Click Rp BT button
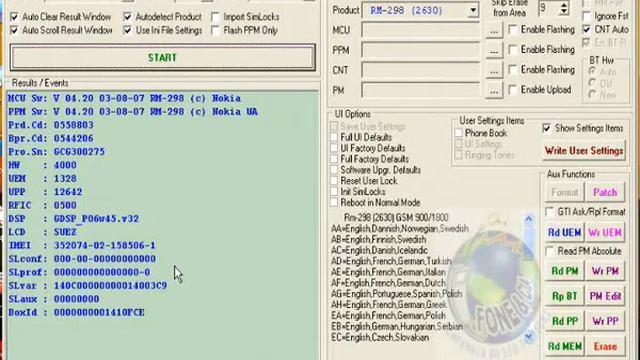The height and width of the screenshot is (360, 640). click(x=564, y=296)
